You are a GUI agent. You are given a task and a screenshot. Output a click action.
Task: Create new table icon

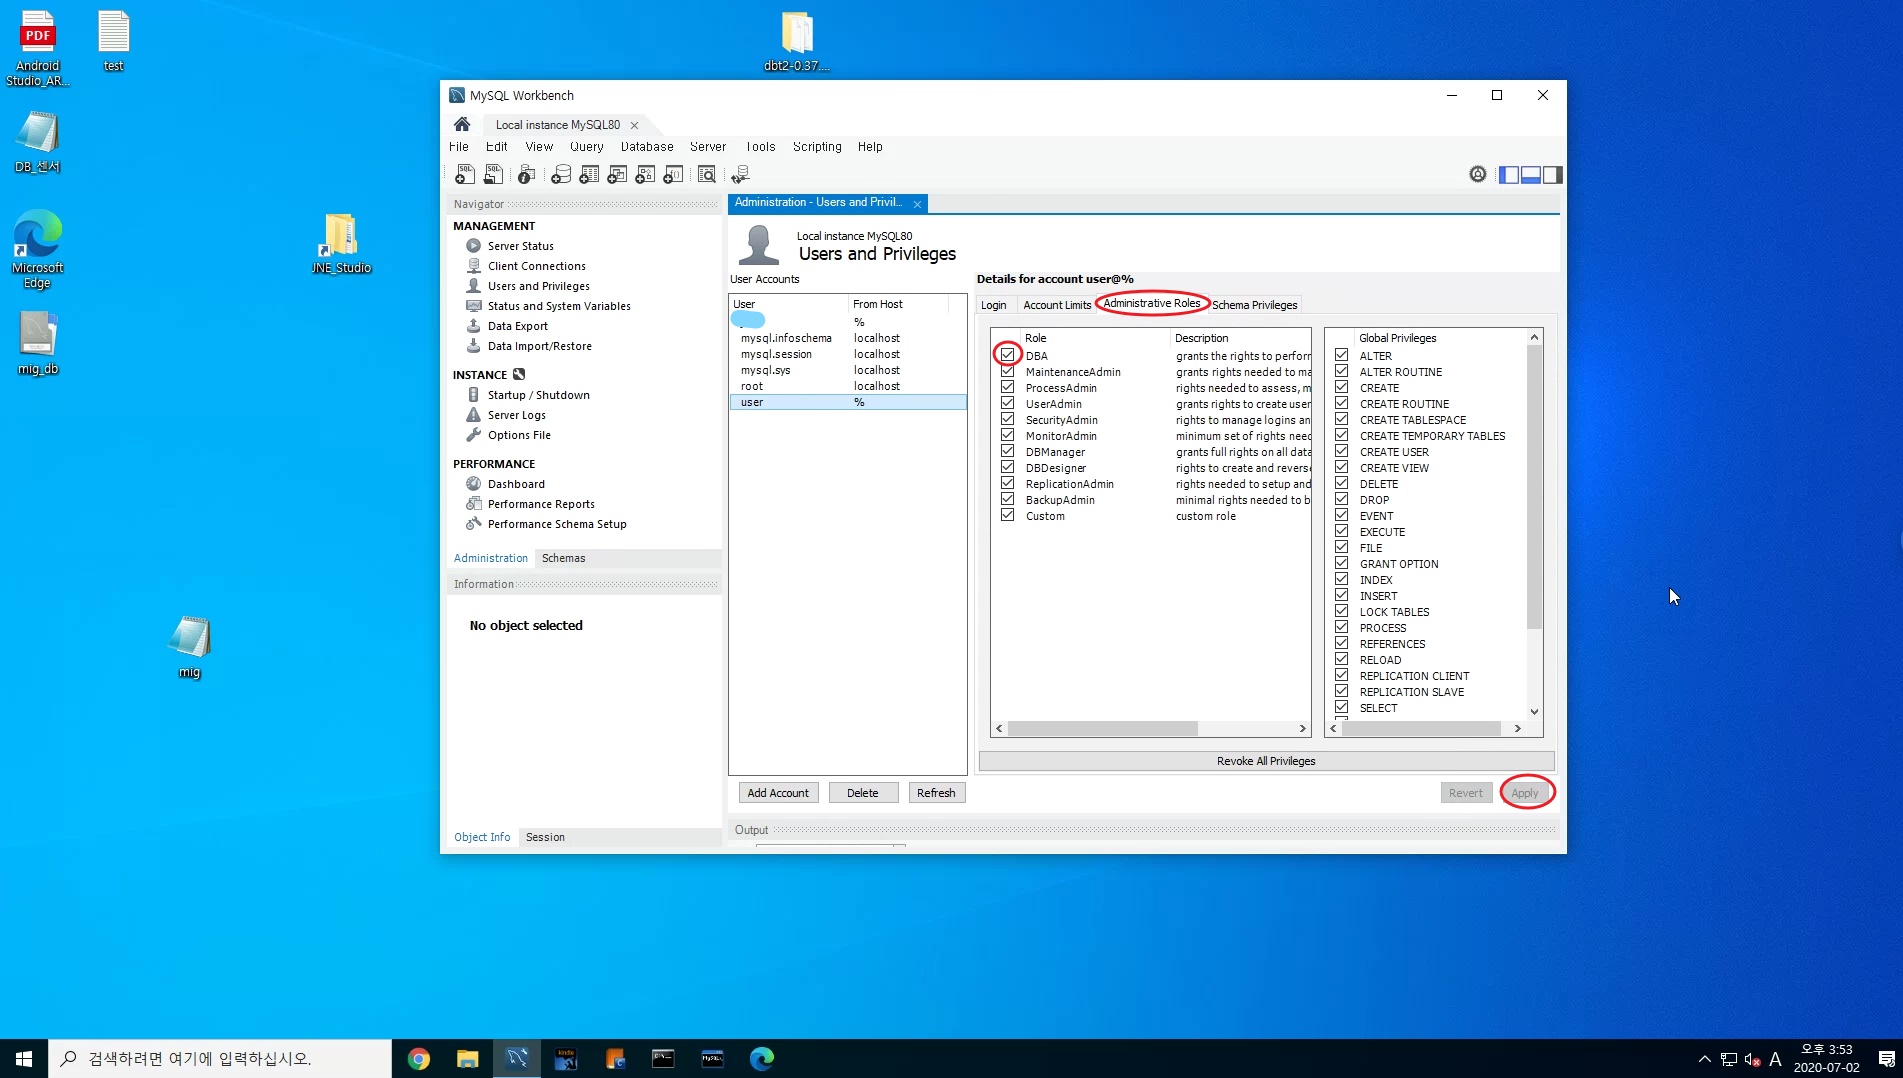pos(589,174)
